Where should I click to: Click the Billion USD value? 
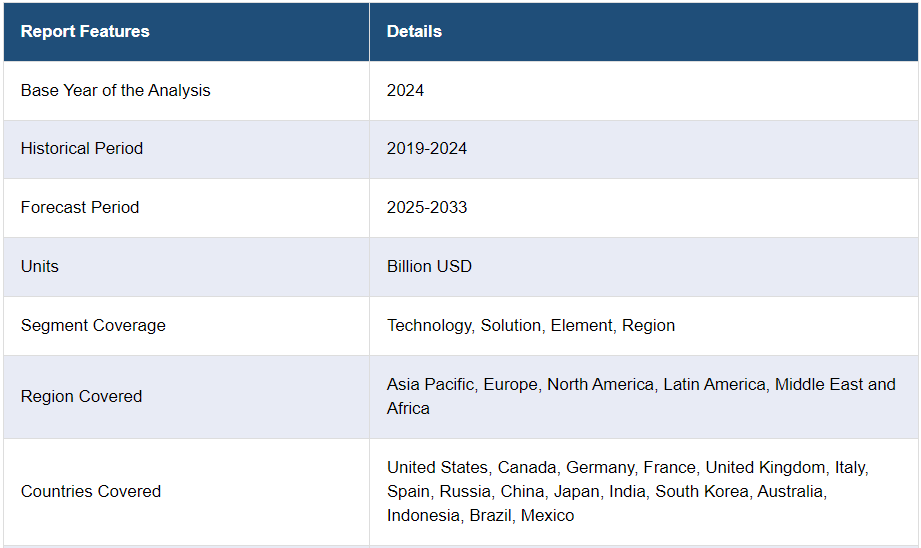[x=429, y=266]
